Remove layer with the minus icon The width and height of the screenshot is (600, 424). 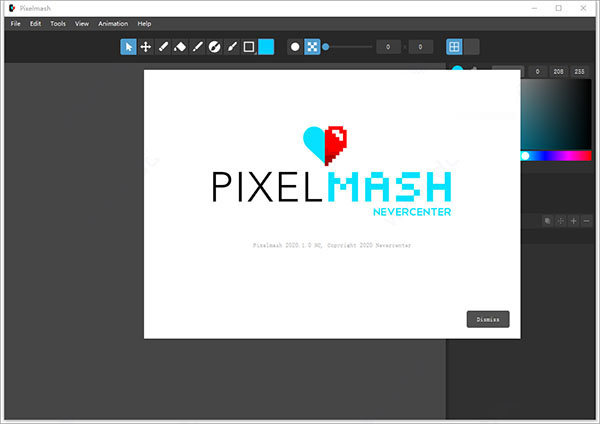pos(586,221)
